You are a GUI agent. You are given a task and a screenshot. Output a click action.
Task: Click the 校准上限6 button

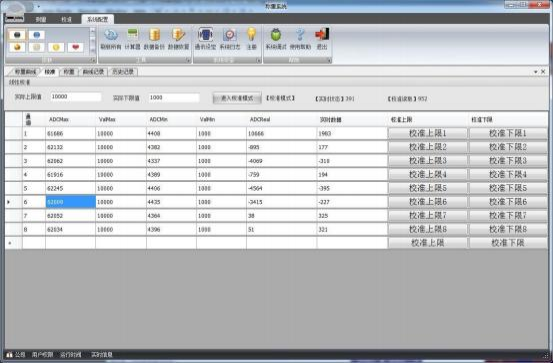pyautogui.click(x=427, y=202)
